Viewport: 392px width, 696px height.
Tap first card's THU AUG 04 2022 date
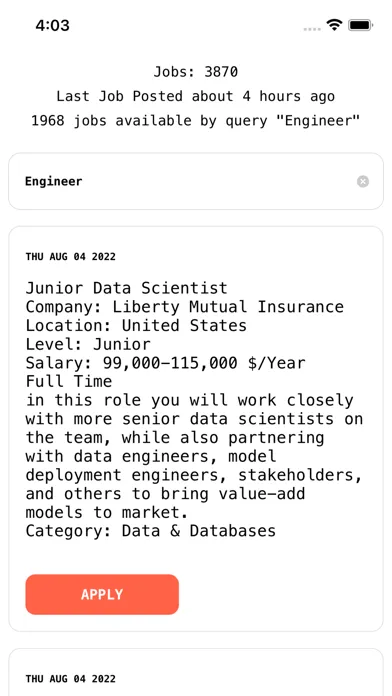(x=71, y=257)
